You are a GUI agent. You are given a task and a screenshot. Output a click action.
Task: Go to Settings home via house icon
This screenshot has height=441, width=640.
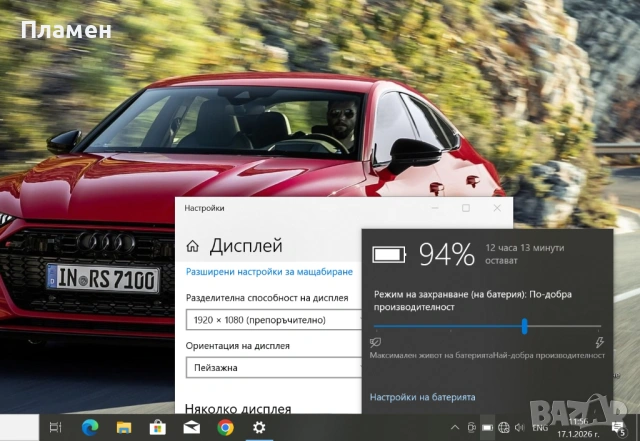[193, 246]
